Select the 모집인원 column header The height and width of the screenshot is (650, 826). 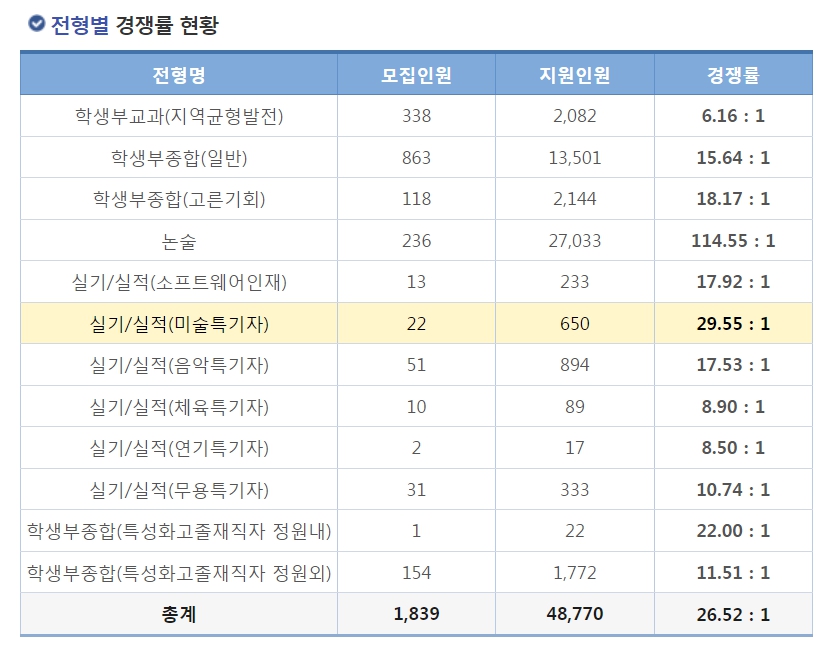click(416, 75)
